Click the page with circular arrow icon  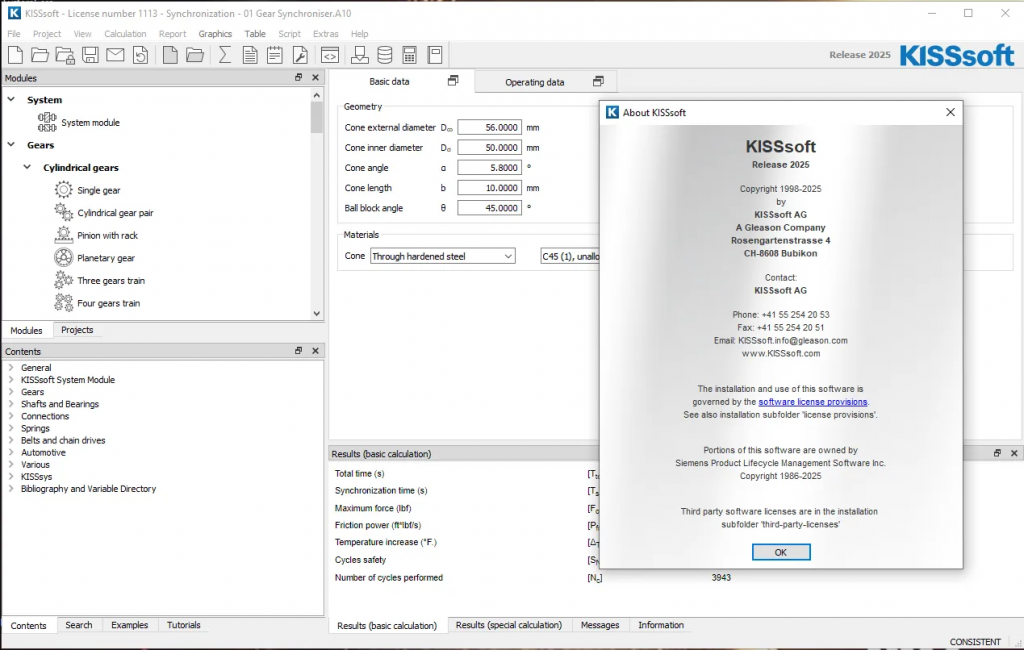coord(140,55)
